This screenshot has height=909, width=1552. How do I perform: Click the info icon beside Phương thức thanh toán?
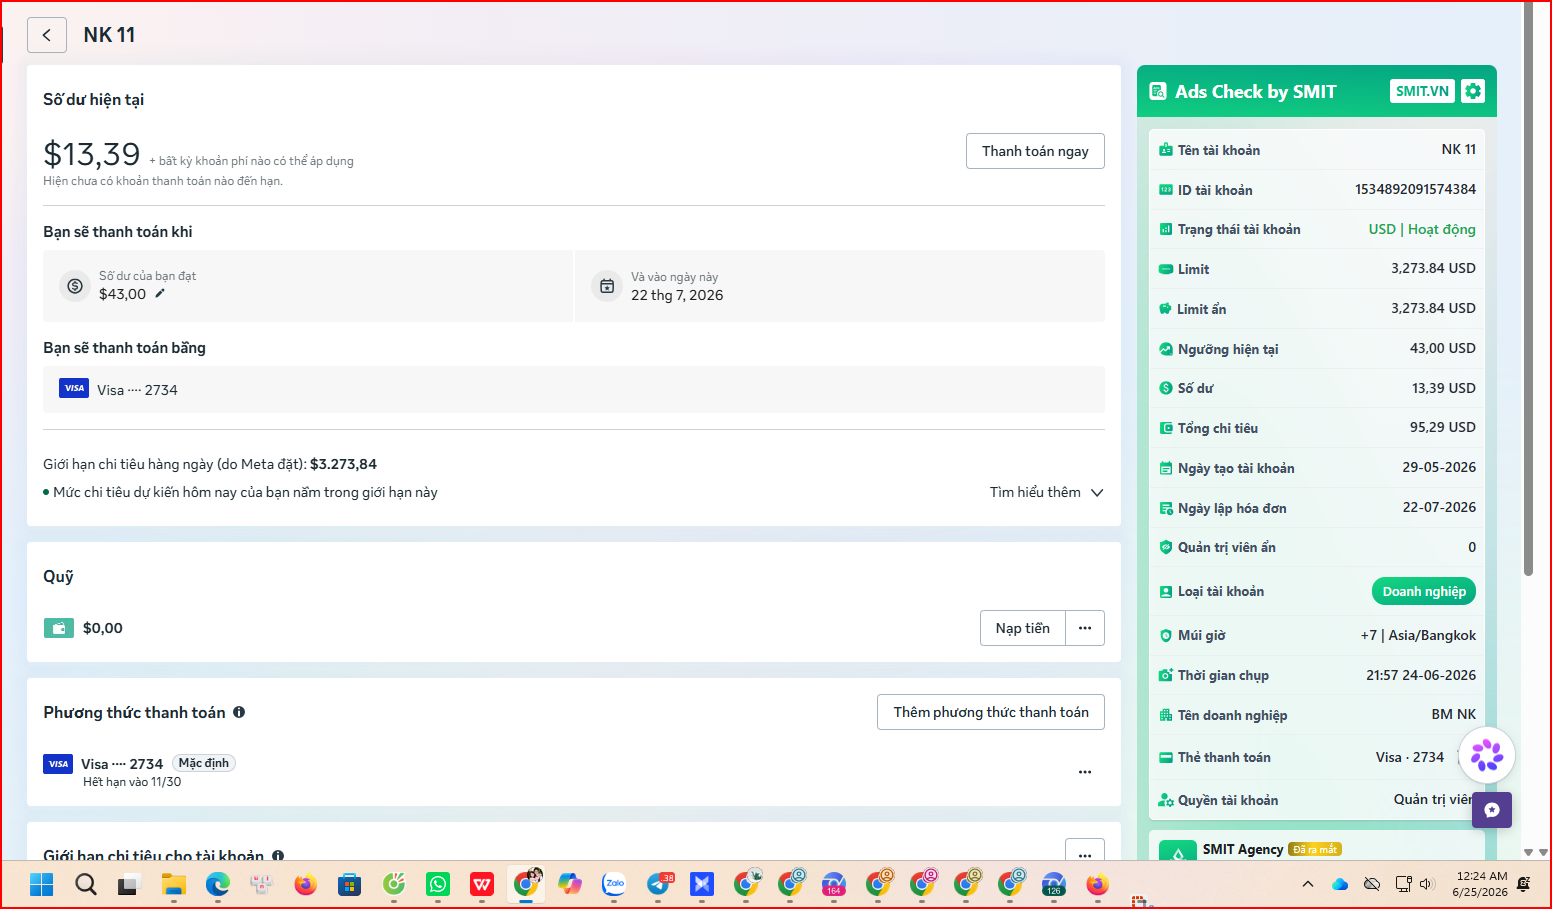click(x=239, y=712)
